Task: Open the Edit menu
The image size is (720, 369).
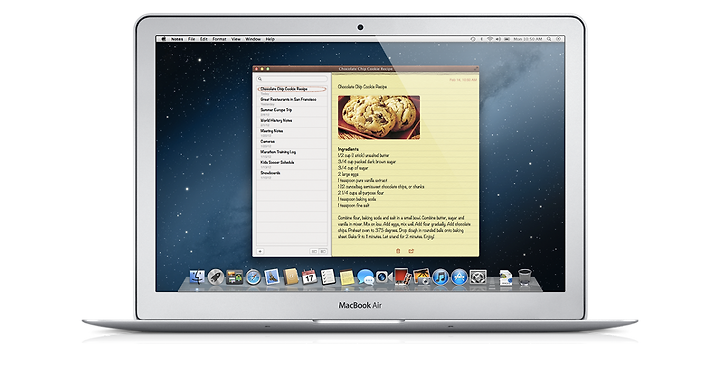Action: click(x=204, y=39)
